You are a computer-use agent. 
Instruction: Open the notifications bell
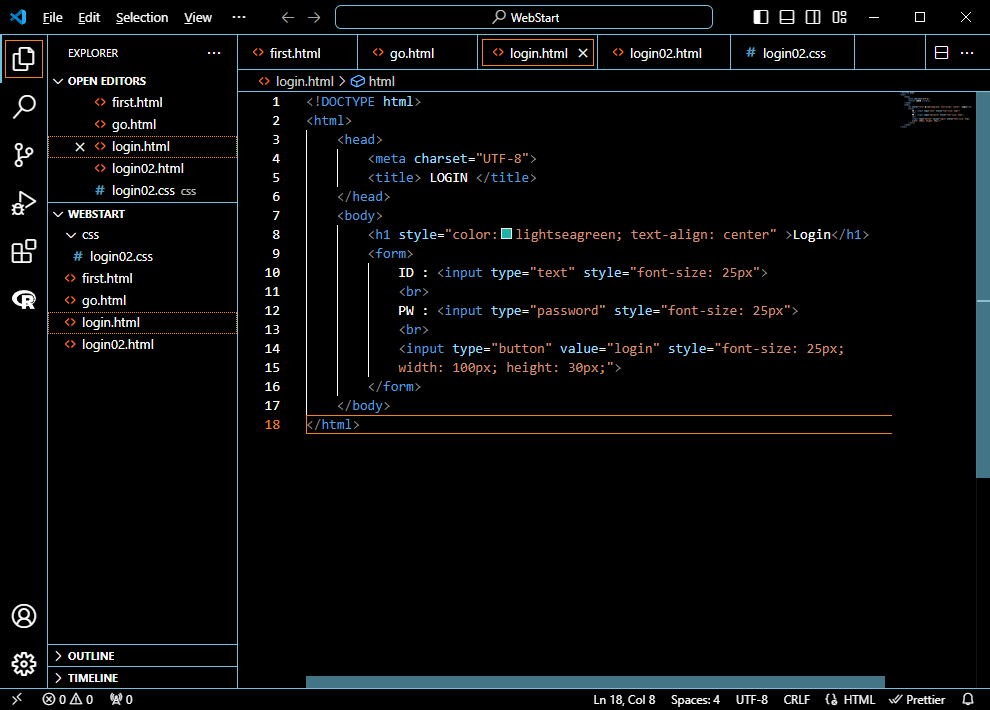pos(968,699)
